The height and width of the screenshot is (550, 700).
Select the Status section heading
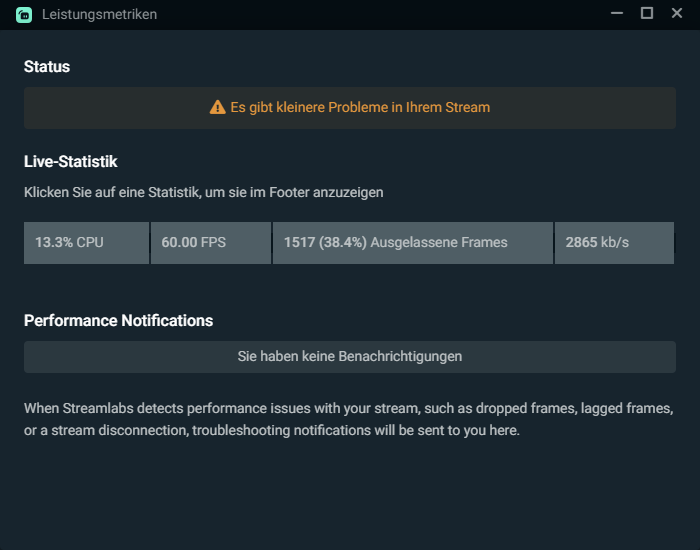tap(47, 67)
